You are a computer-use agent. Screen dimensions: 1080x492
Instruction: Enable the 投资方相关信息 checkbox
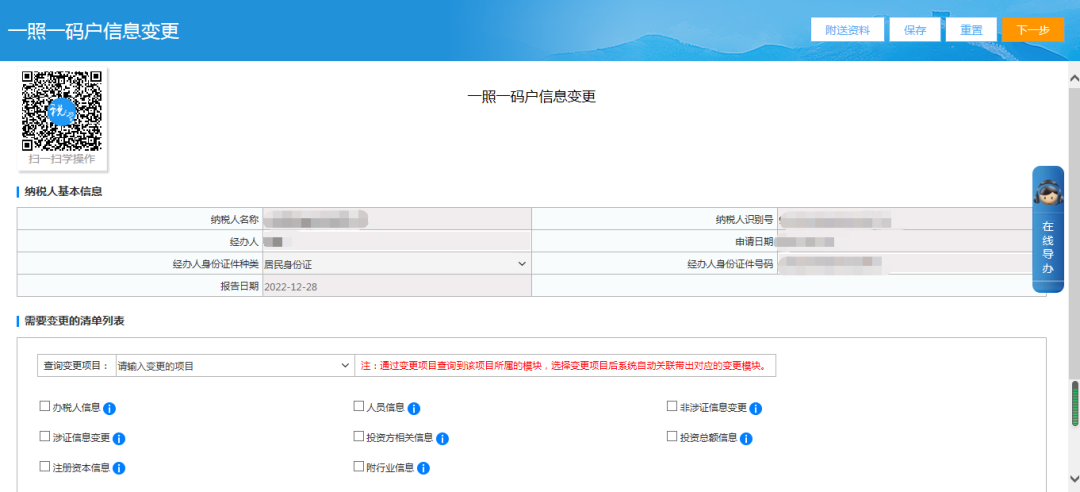[x=358, y=436]
